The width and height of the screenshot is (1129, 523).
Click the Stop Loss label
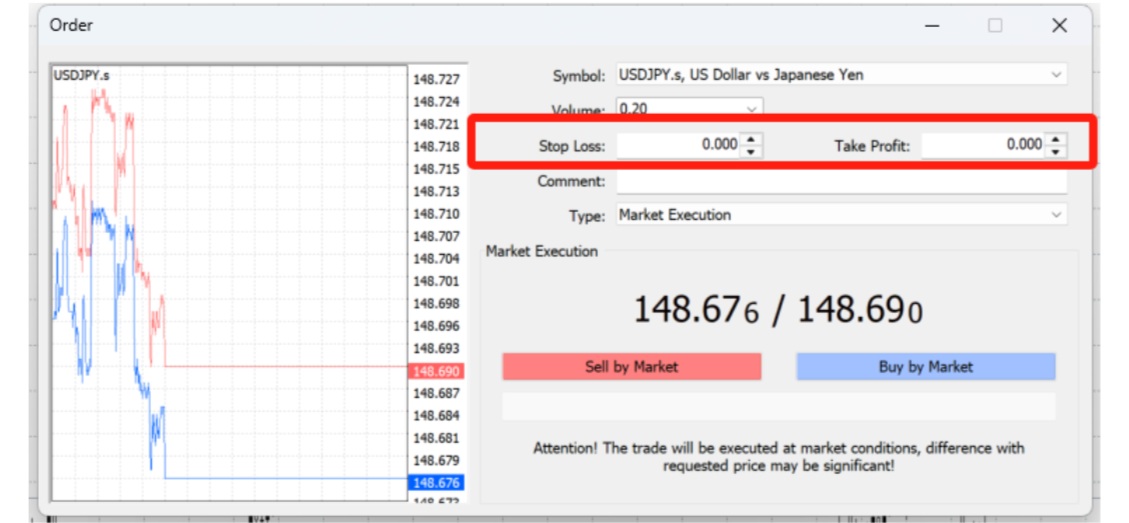572,146
